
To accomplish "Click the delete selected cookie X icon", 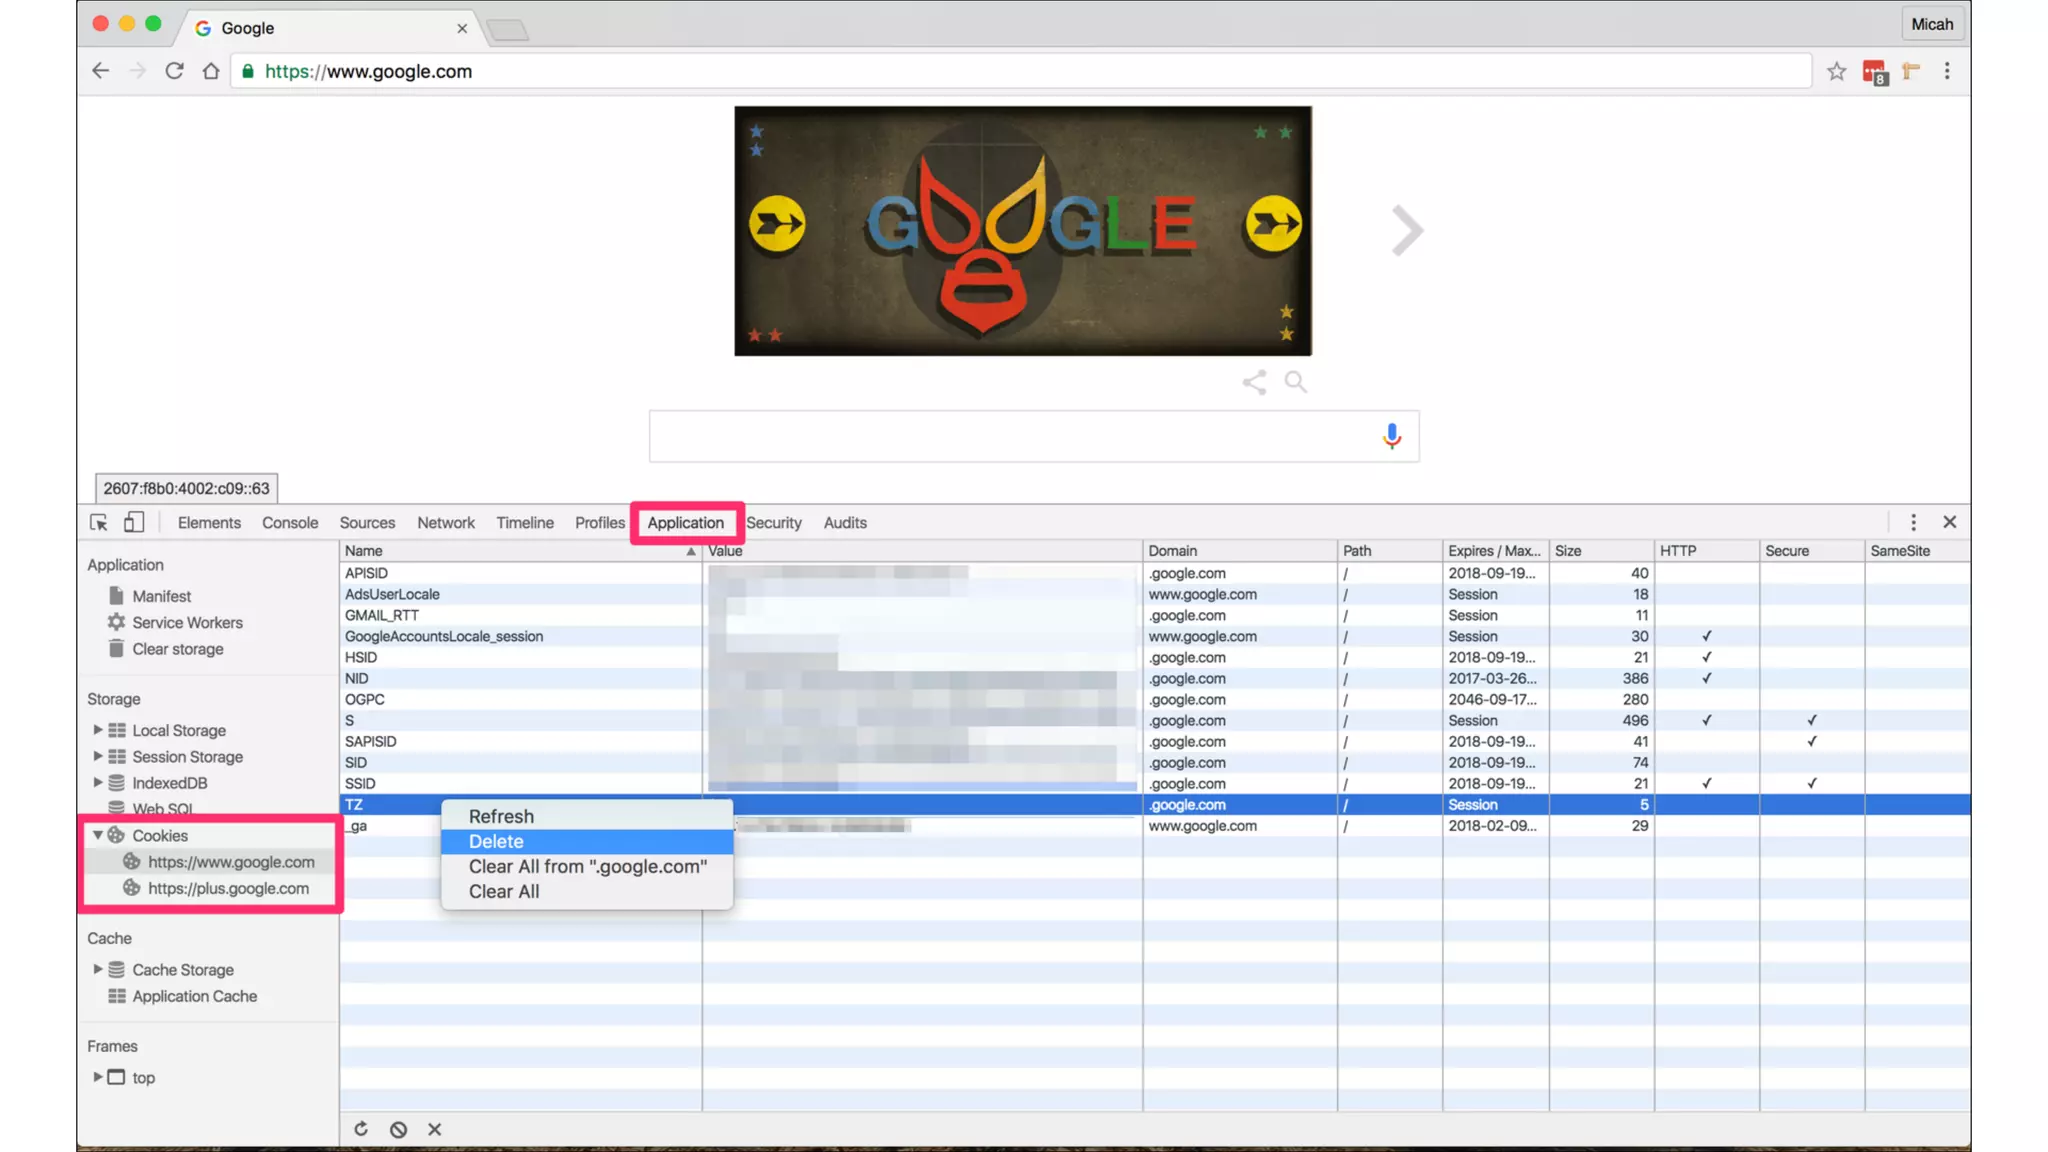I will pos(434,1129).
